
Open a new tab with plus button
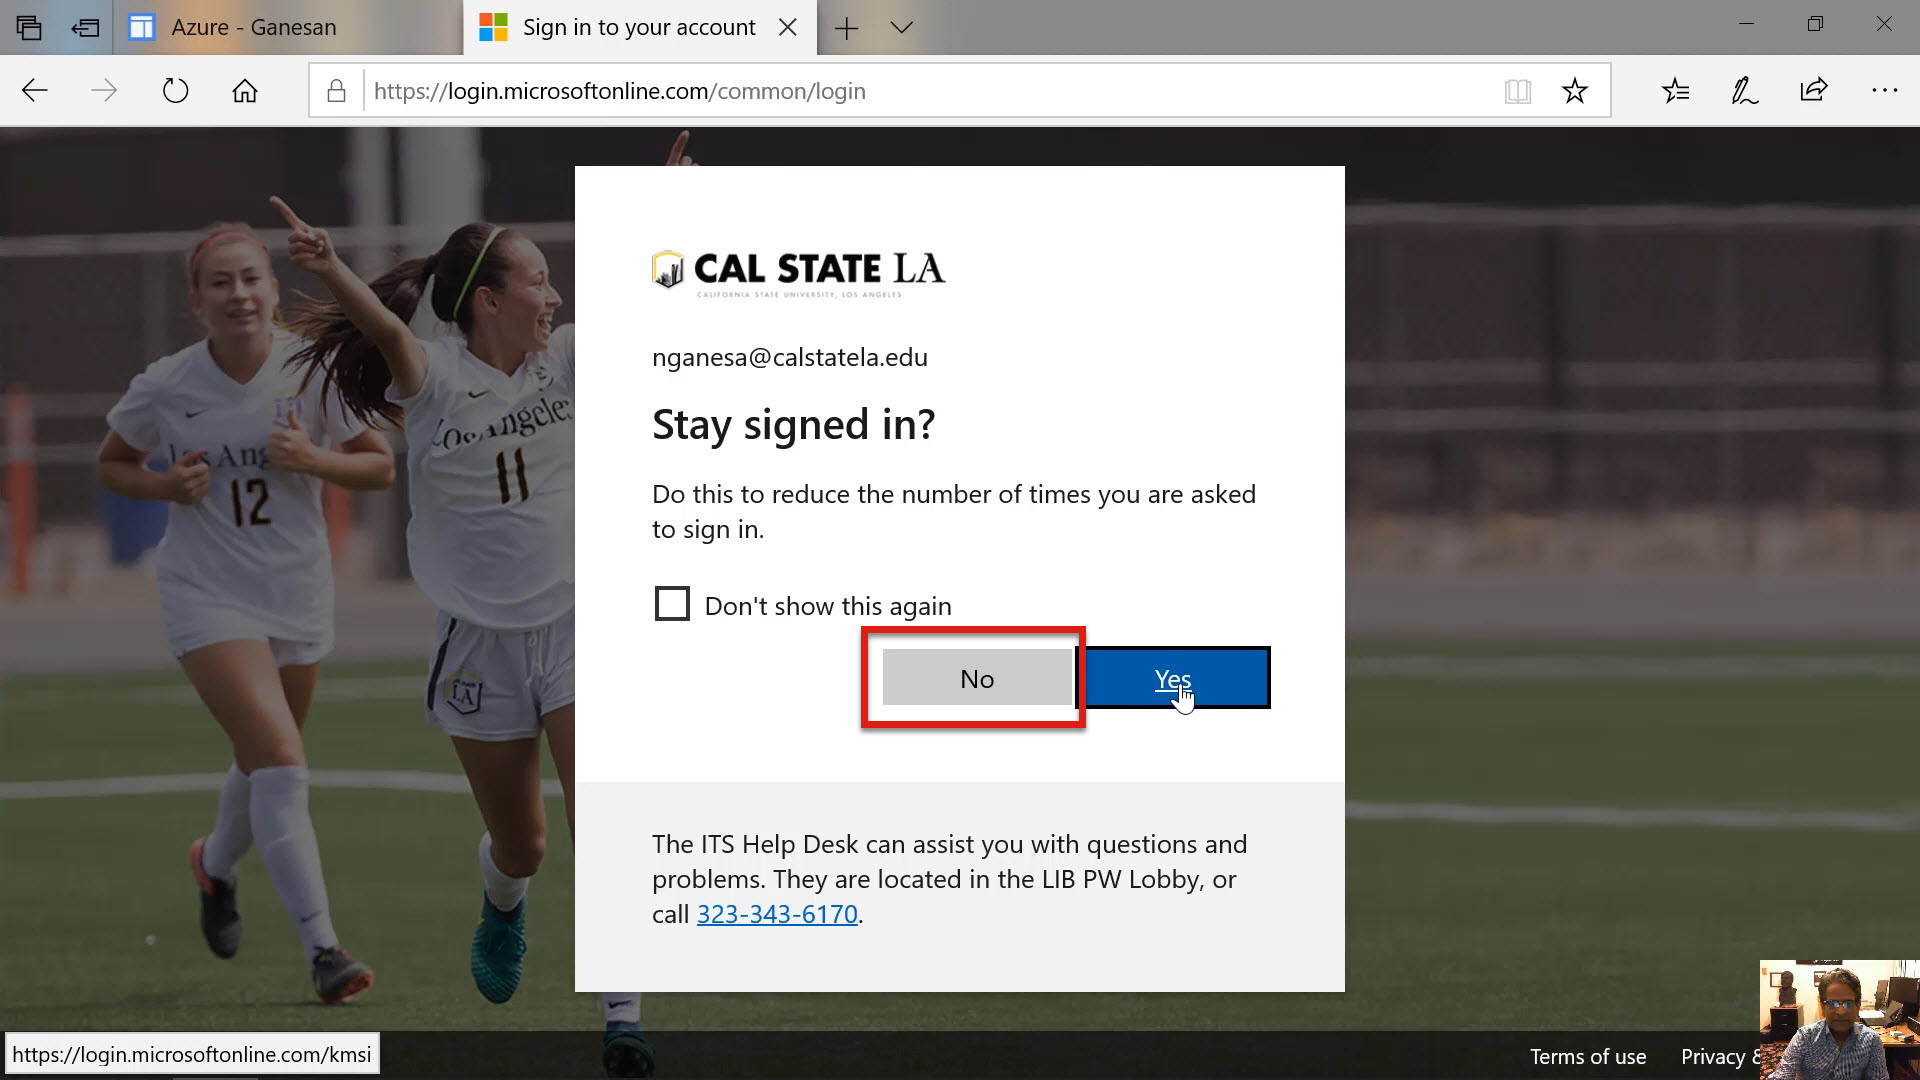[x=846, y=27]
